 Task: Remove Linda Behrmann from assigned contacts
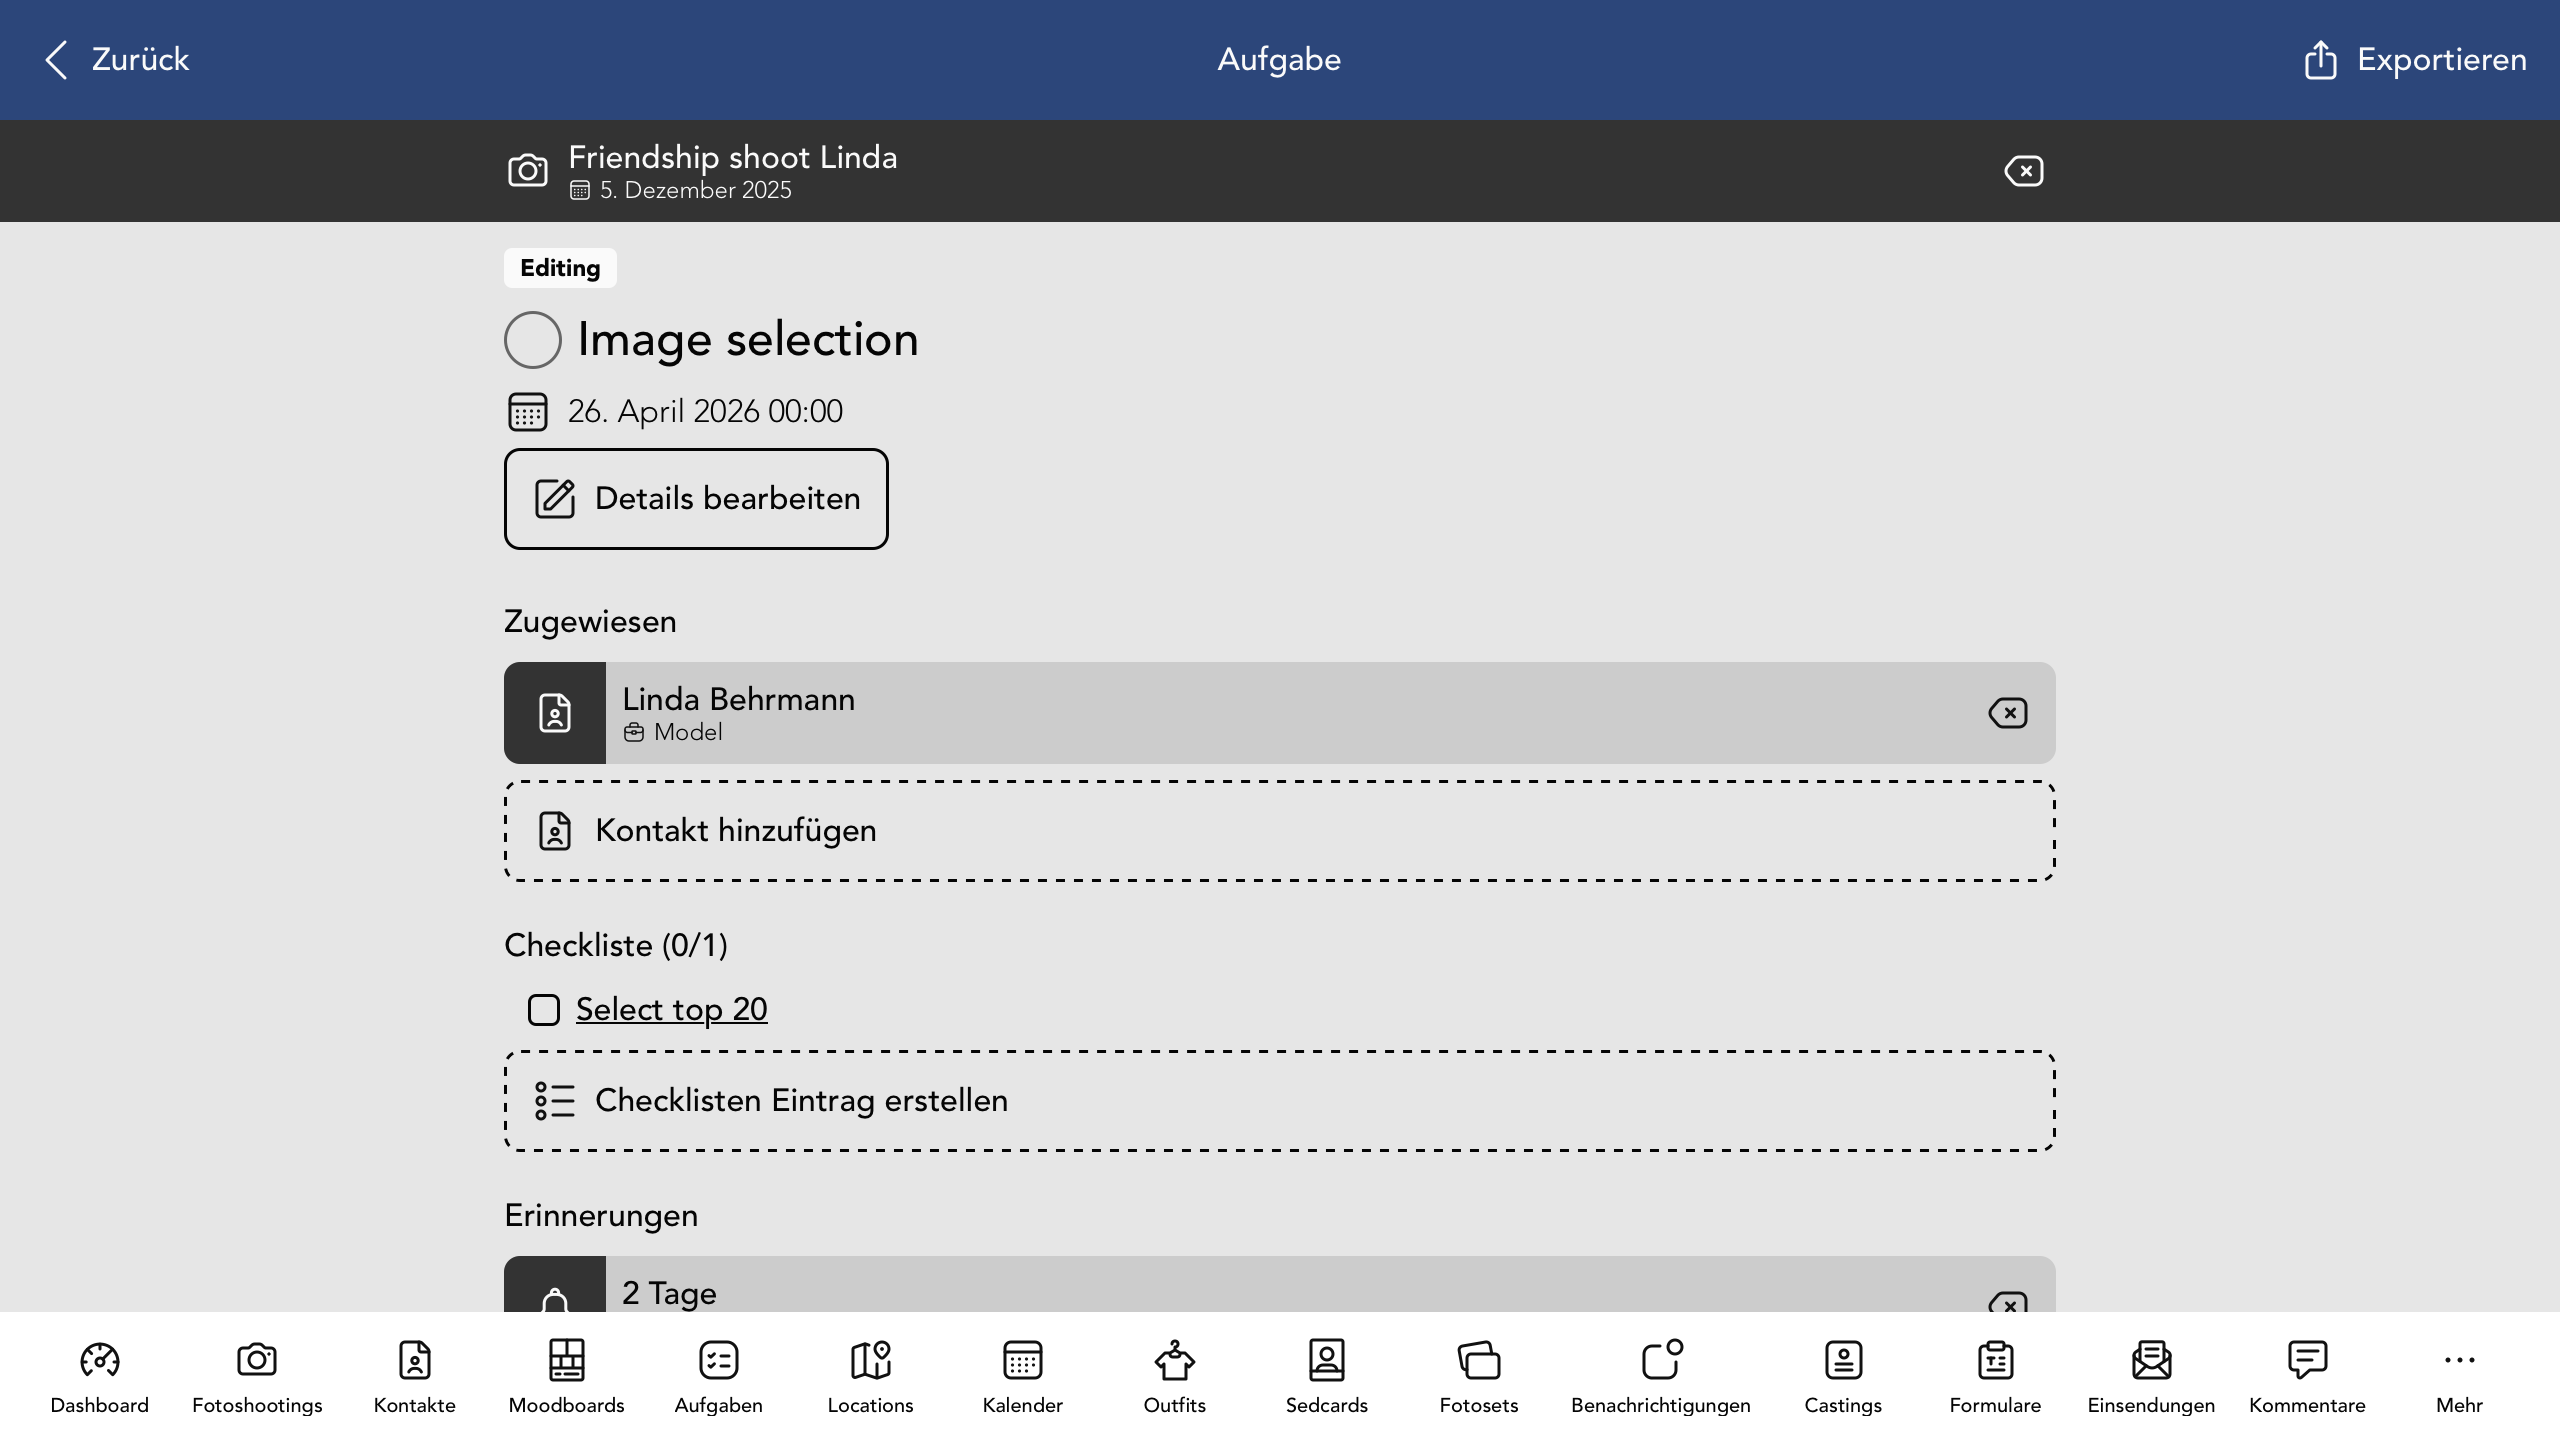(2007, 713)
